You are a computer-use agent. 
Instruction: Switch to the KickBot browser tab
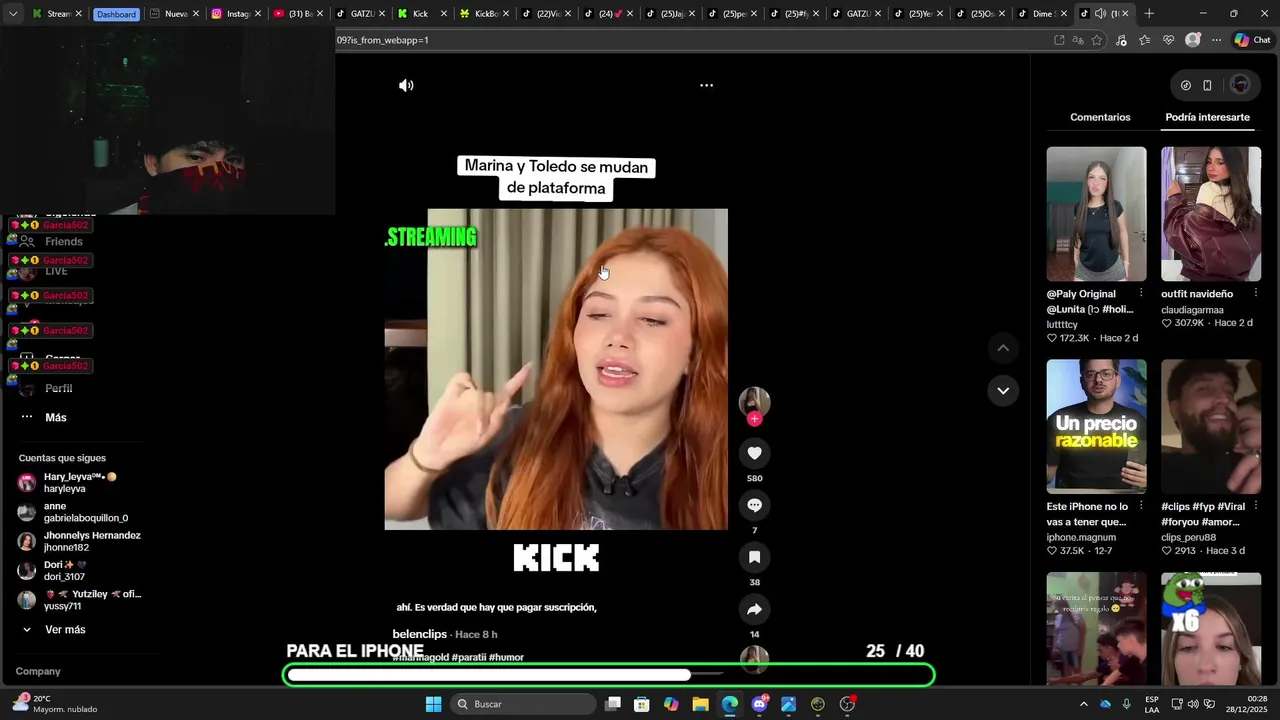(486, 14)
